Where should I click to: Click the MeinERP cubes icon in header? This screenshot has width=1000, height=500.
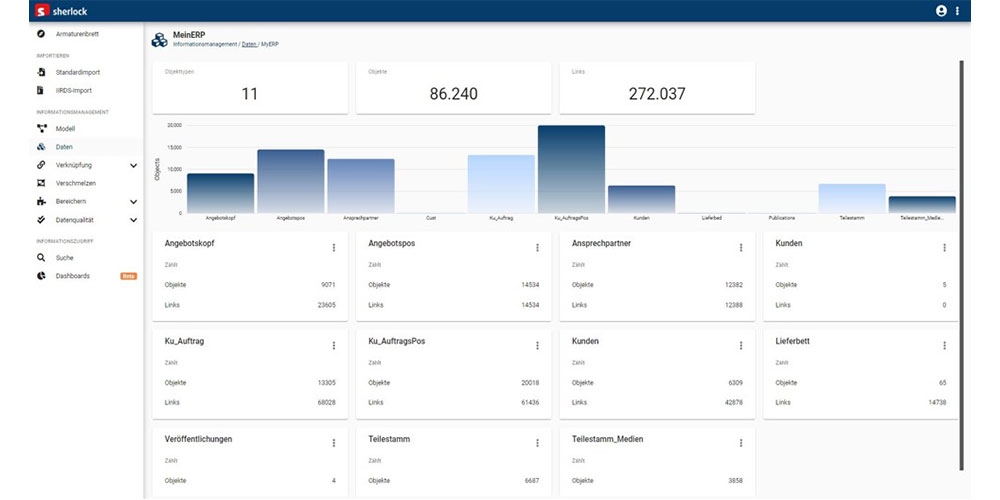point(159,40)
